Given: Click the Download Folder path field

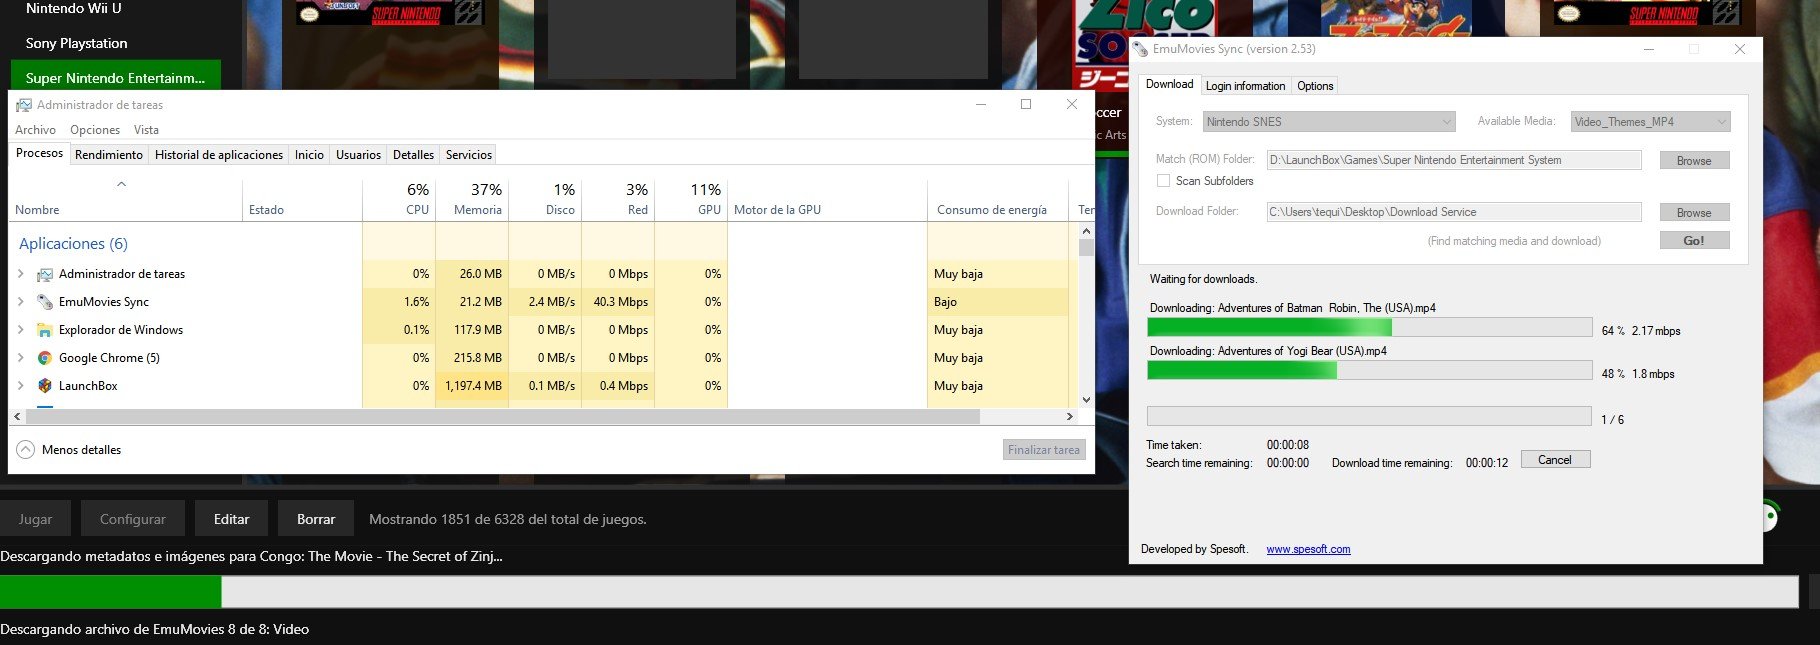Looking at the screenshot, I should coord(1454,212).
